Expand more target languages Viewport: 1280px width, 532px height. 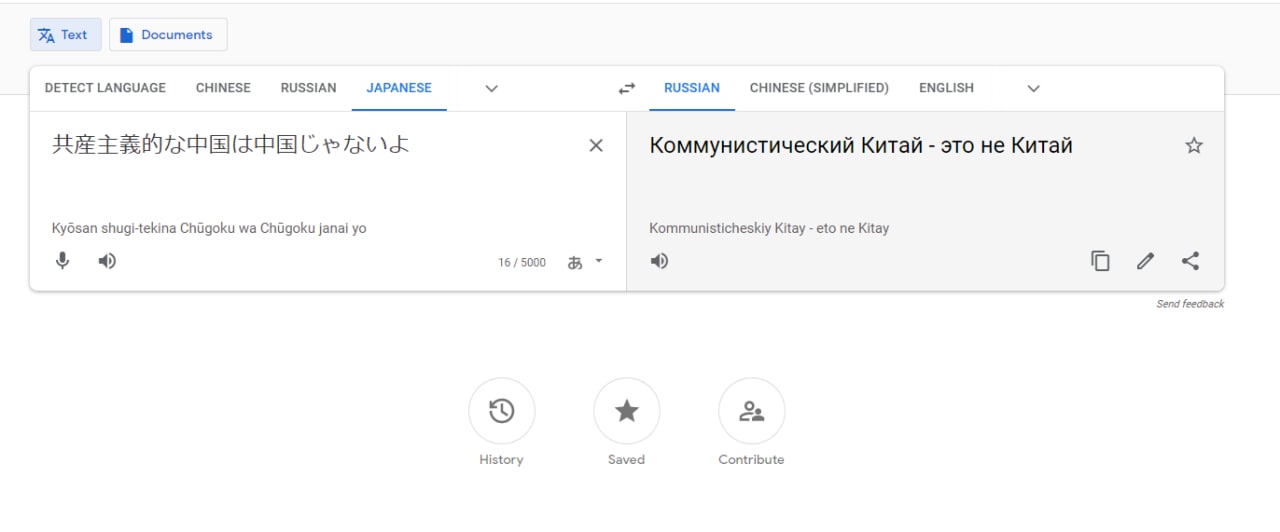tap(1033, 88)
